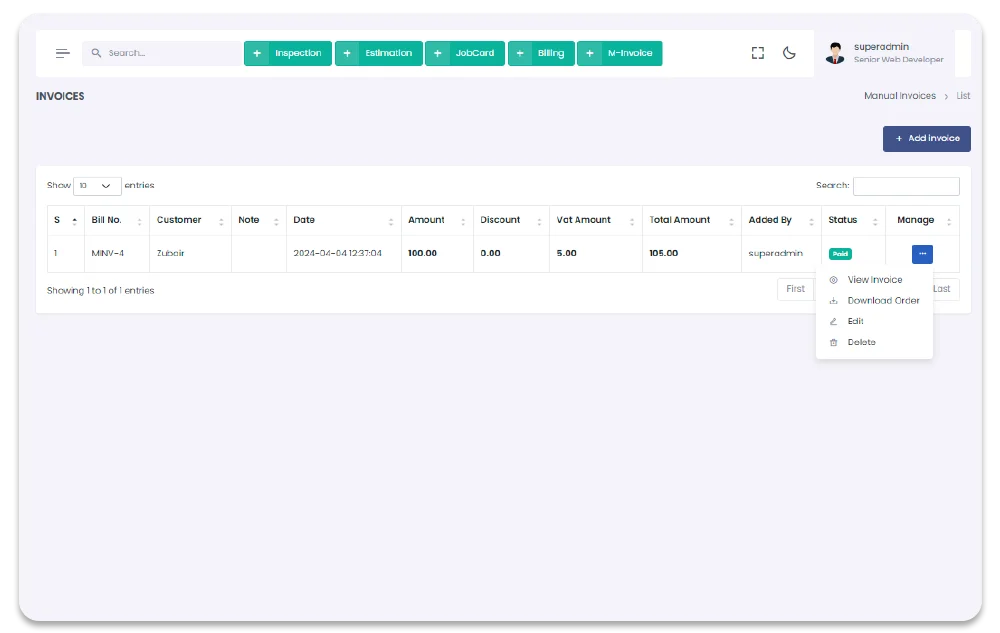Click the table Search input field

(x=905, y=186)
